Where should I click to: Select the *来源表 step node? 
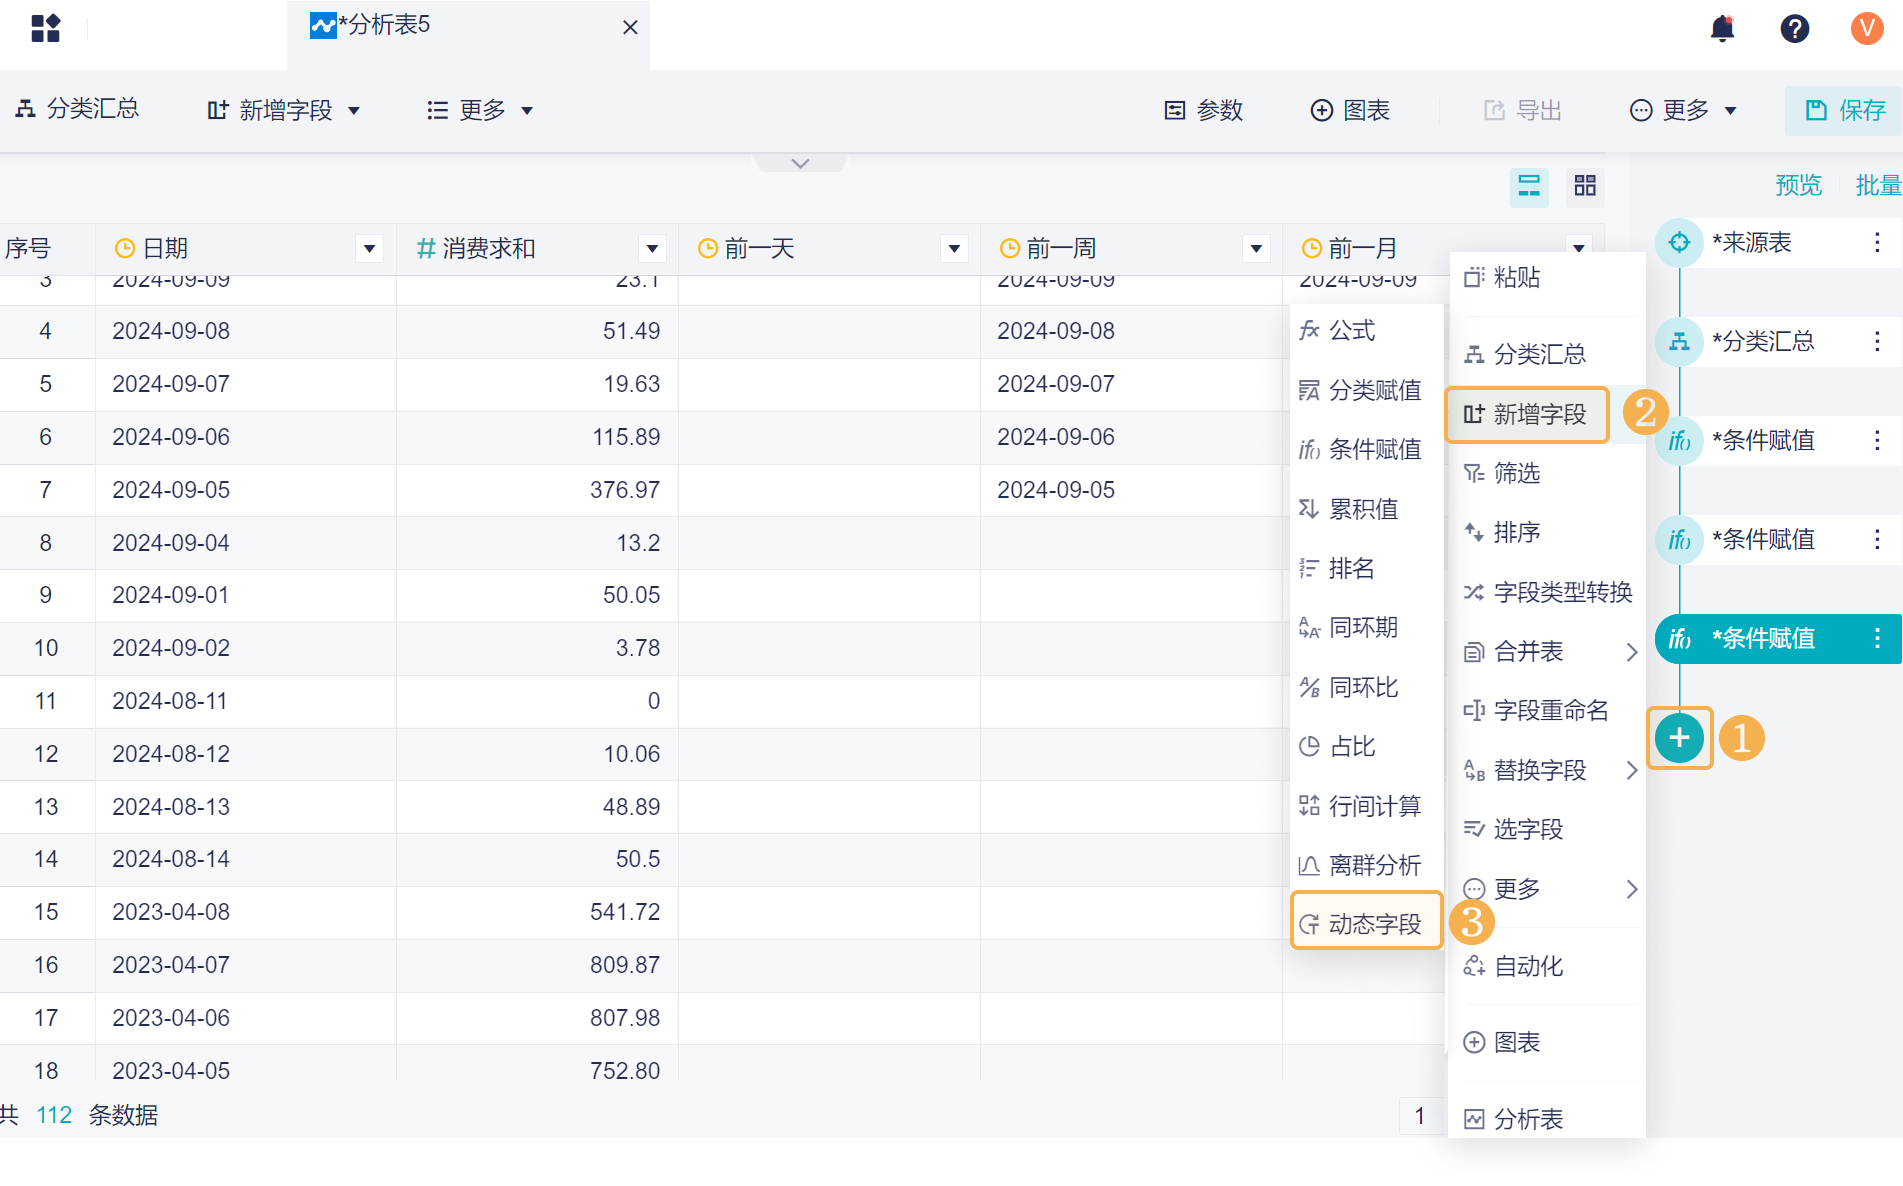click(1778, 242)
